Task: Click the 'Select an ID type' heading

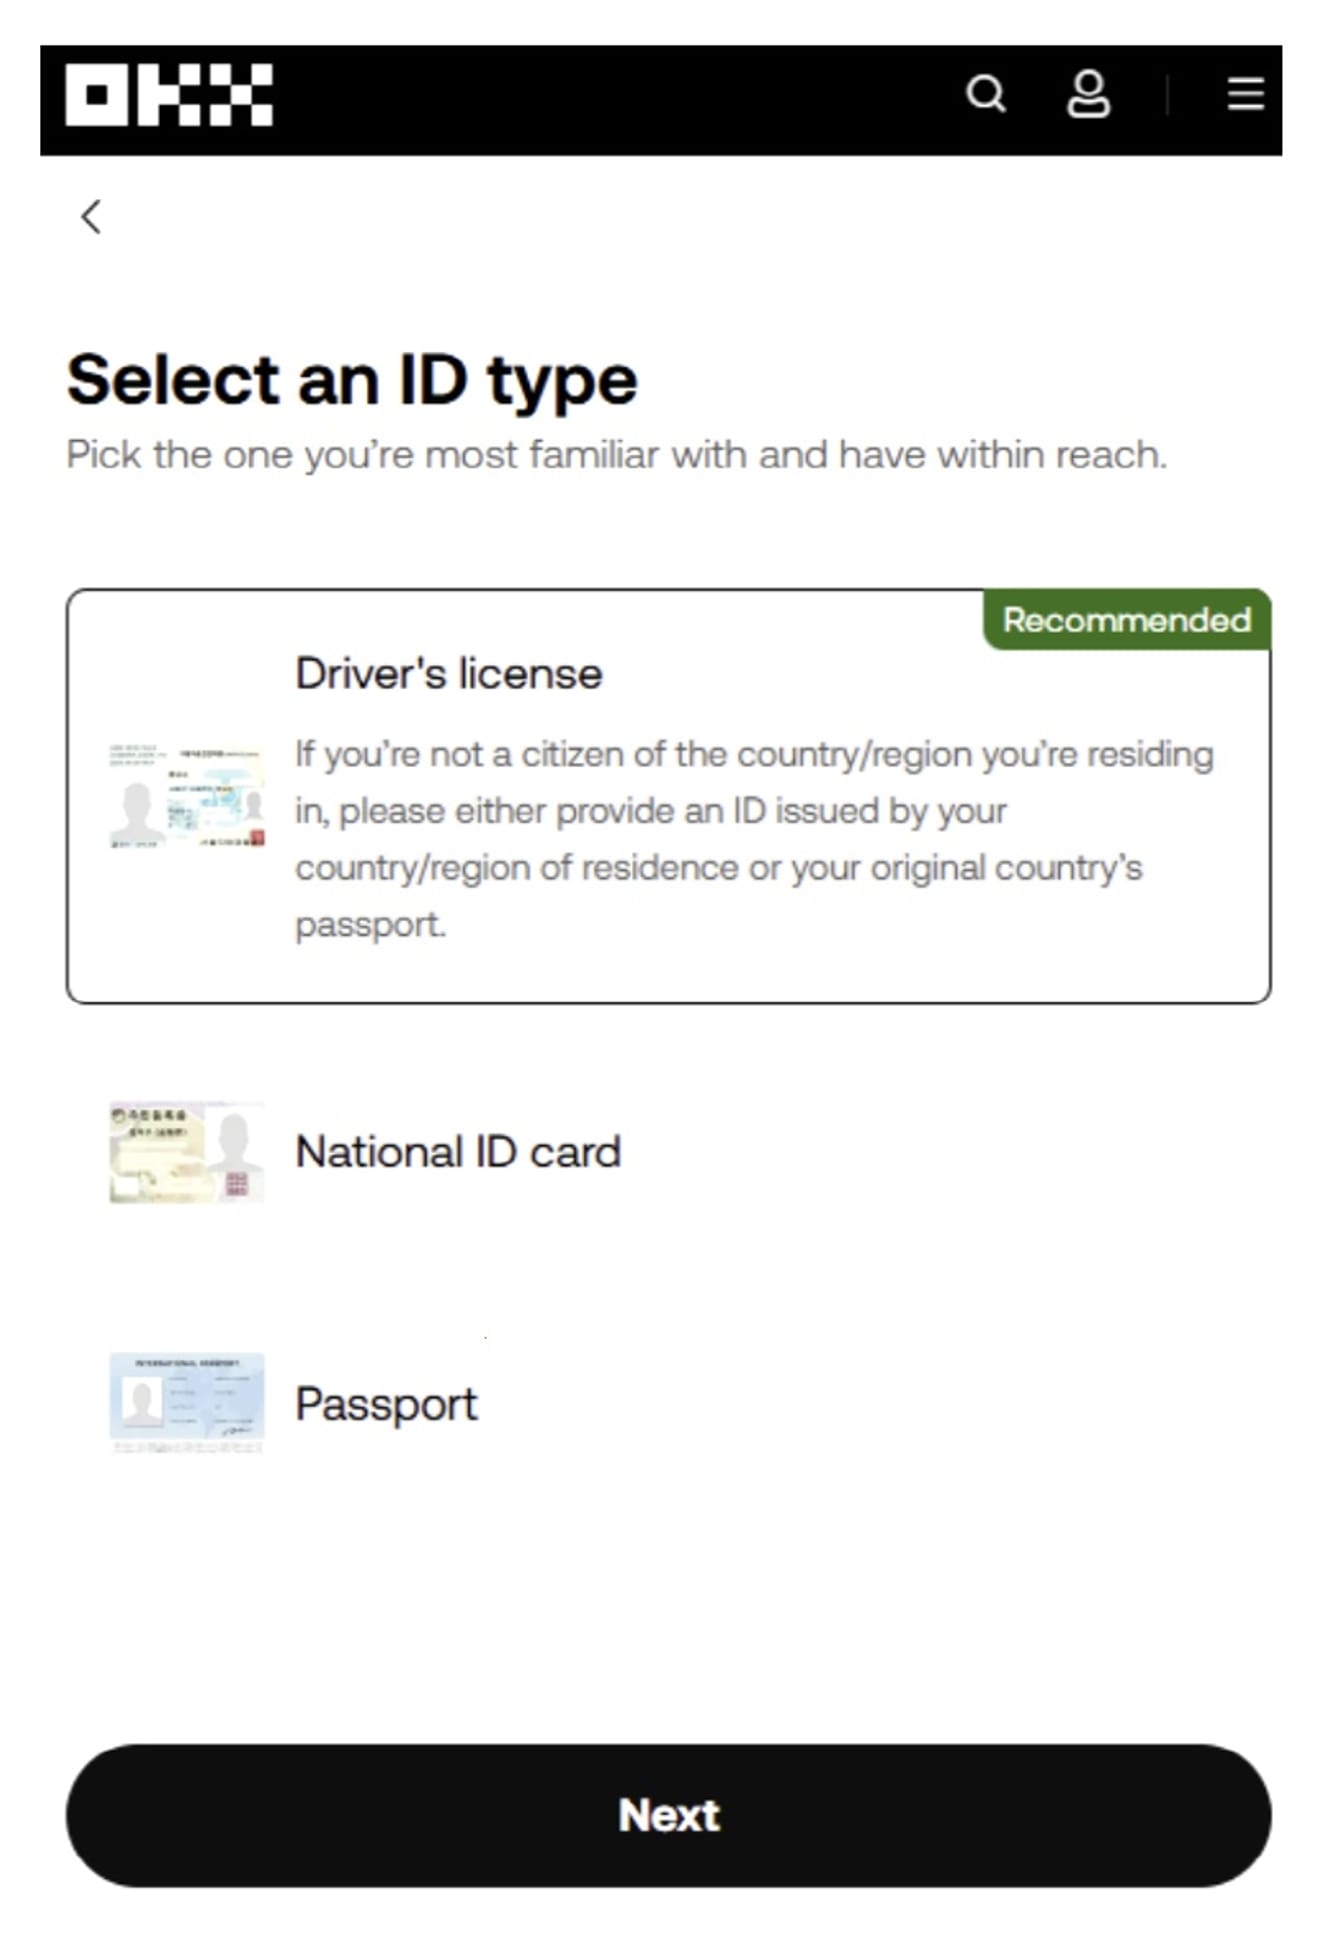Action: pos(352,381)
